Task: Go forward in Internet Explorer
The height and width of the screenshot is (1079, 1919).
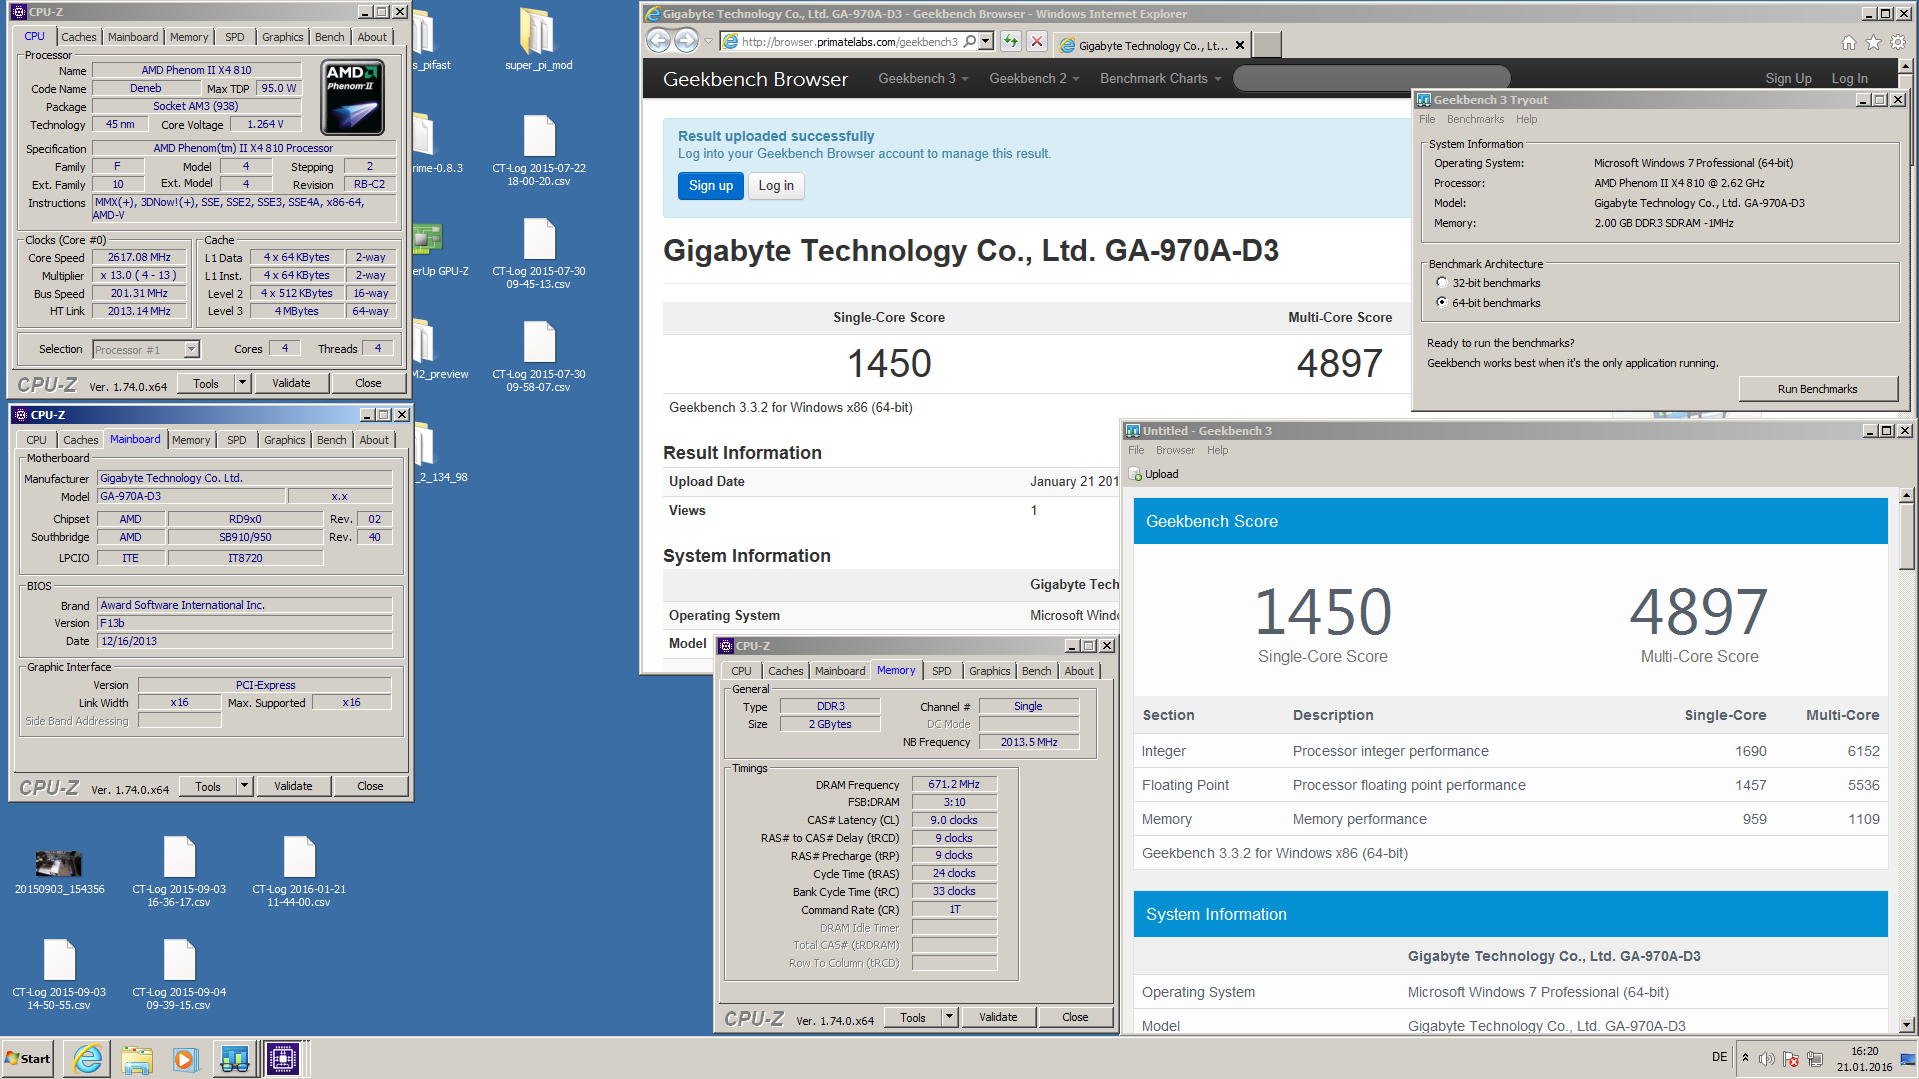Action: 686,41
